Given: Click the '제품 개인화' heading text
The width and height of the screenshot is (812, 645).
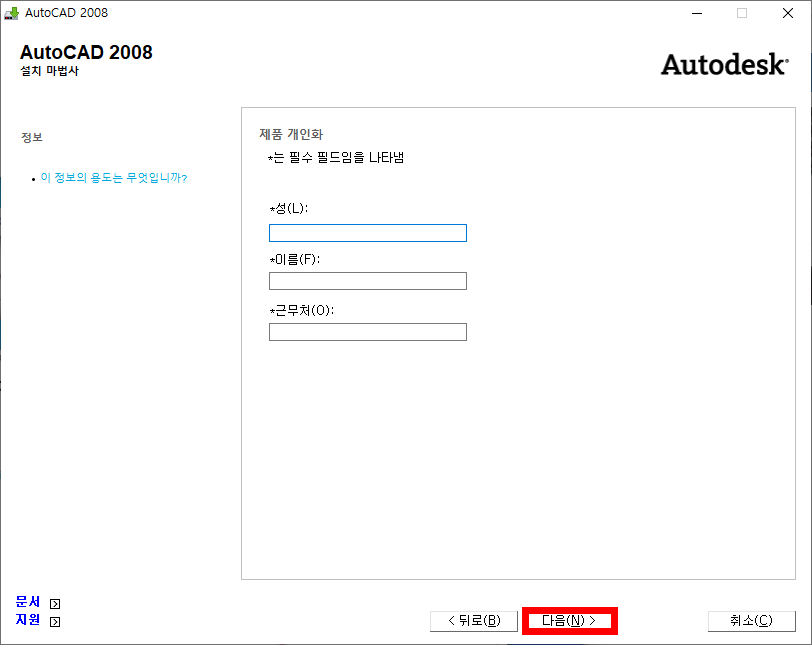Looking at the screenshot, I should pyautogui.click(x=291, y=135).
